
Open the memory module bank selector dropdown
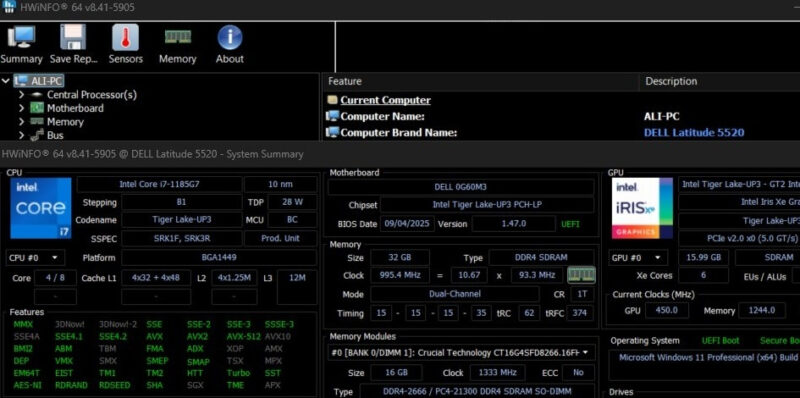point(462,353)
